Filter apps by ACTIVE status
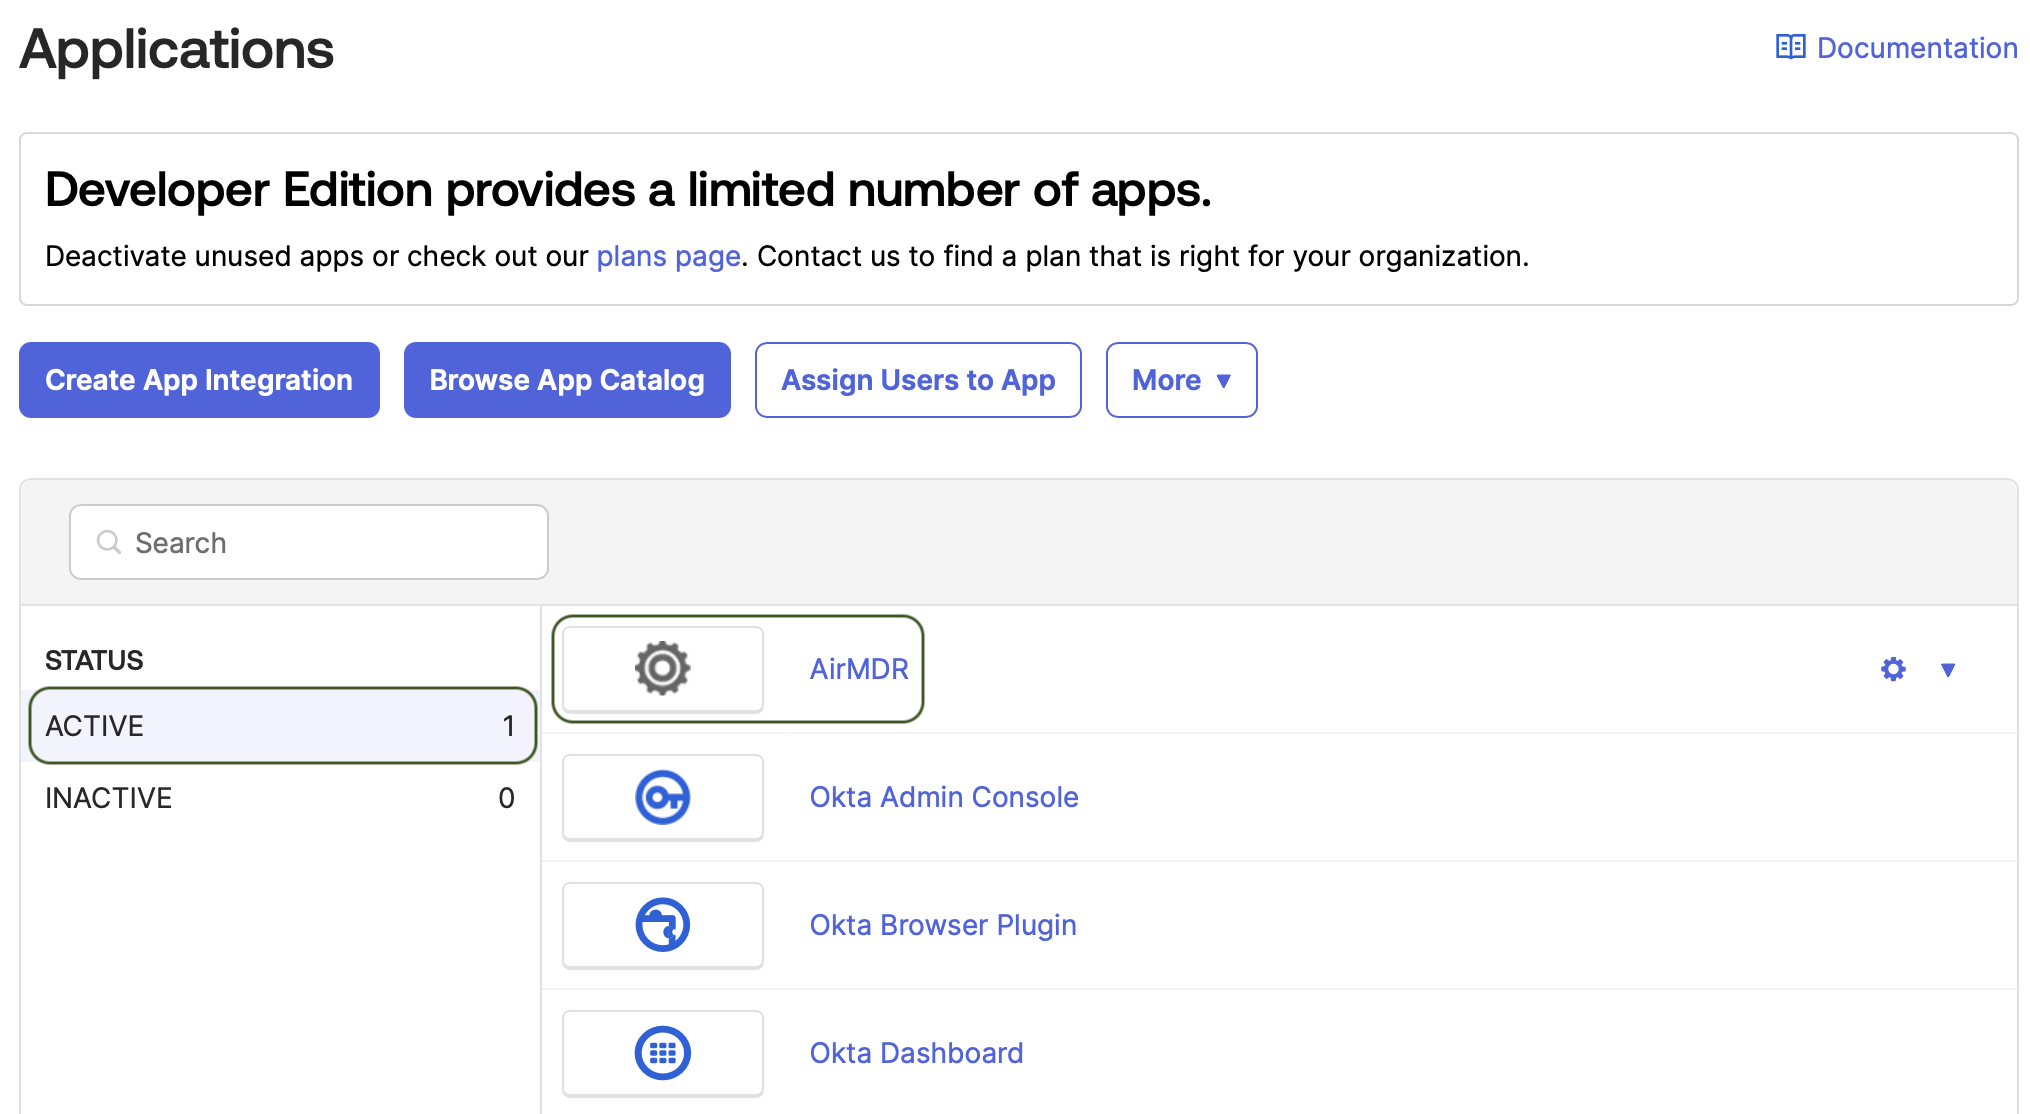2030x1114 pixels. (282, 726)
